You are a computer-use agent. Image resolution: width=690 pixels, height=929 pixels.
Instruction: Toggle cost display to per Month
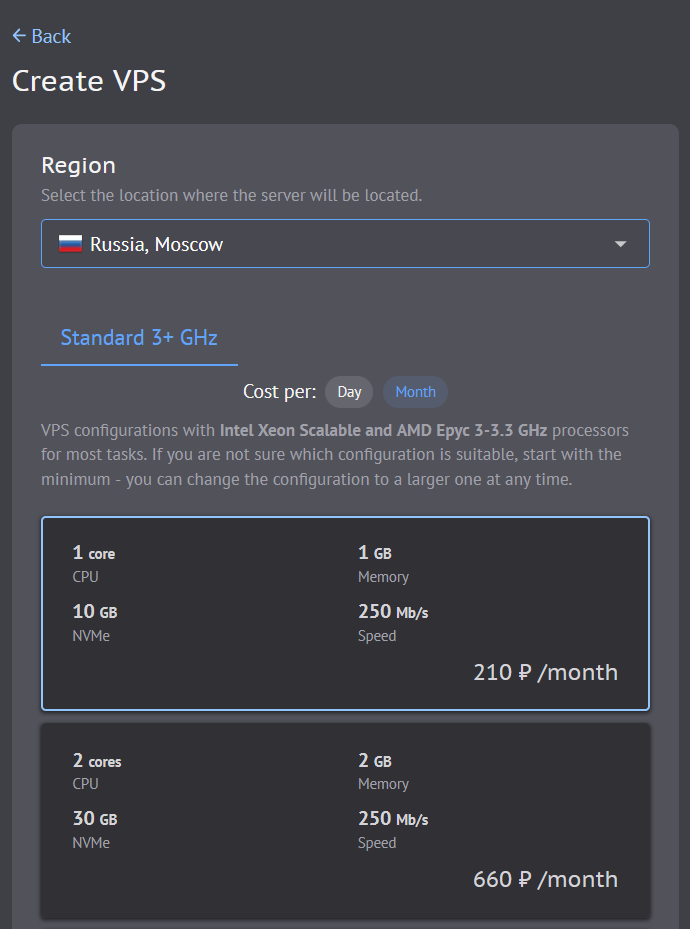(415, 392)
